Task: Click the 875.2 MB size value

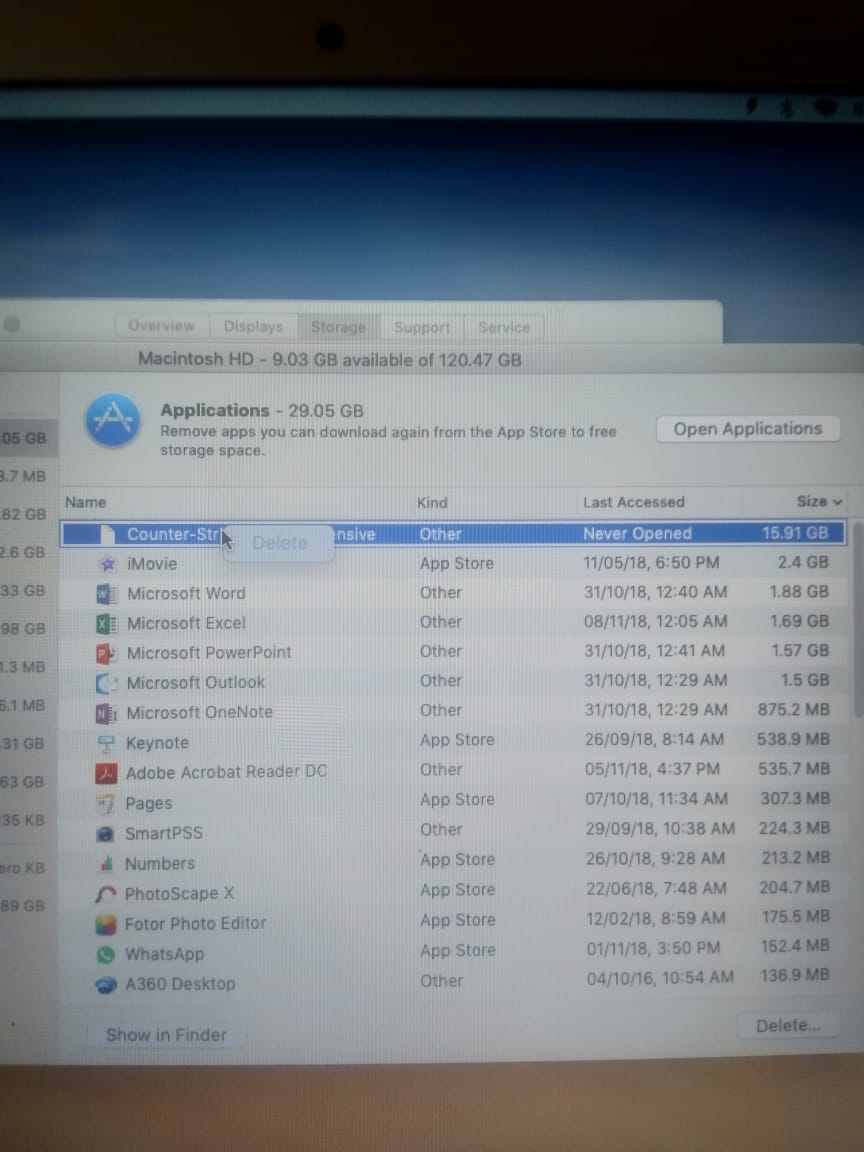Action: click(793, 710)
